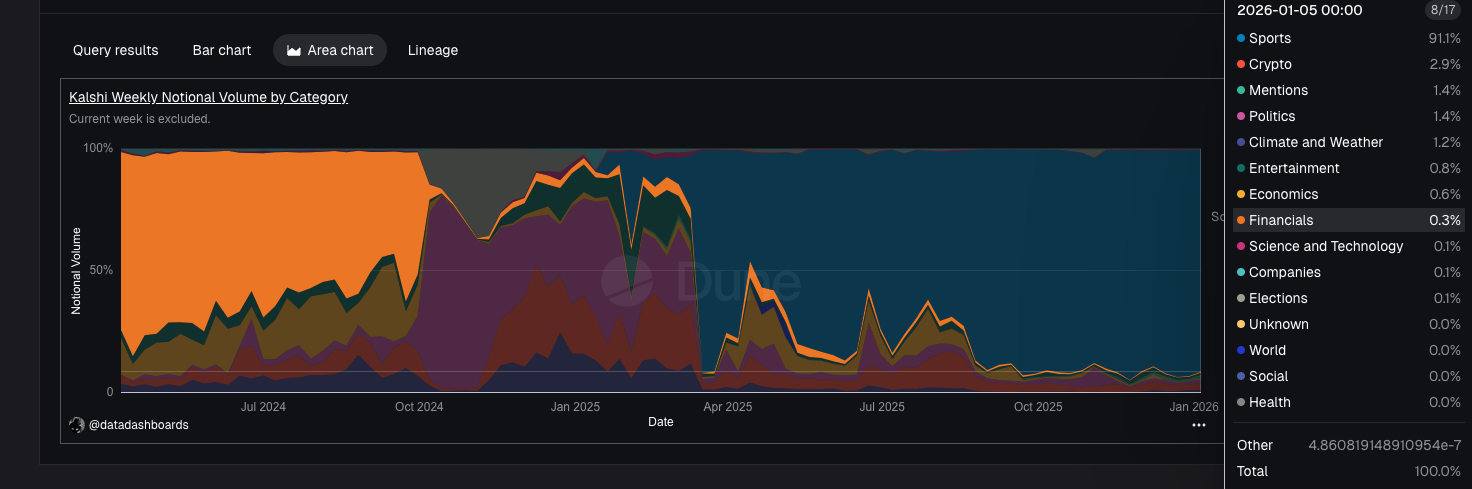Screen dimensions: 1472x489
Task: Open the three-dot chart options menu
Action: click(1199, 425)
